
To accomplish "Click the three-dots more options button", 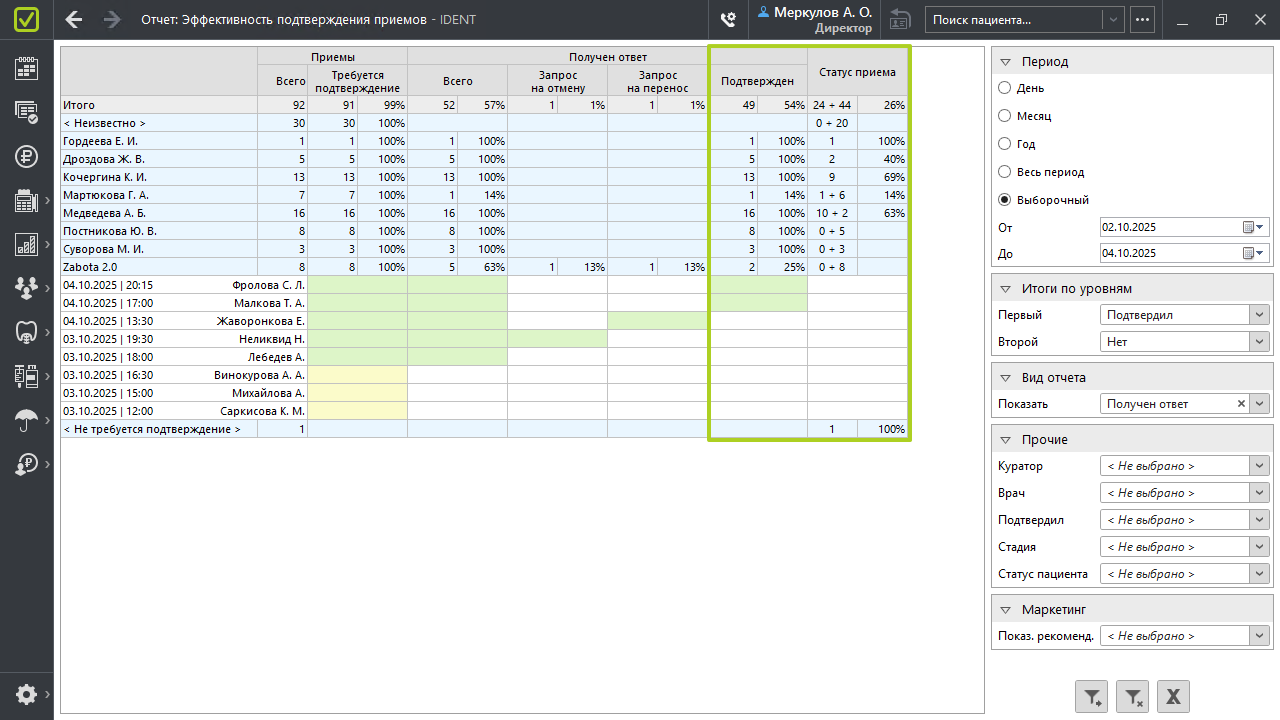I will click(x=1142, y=19).
